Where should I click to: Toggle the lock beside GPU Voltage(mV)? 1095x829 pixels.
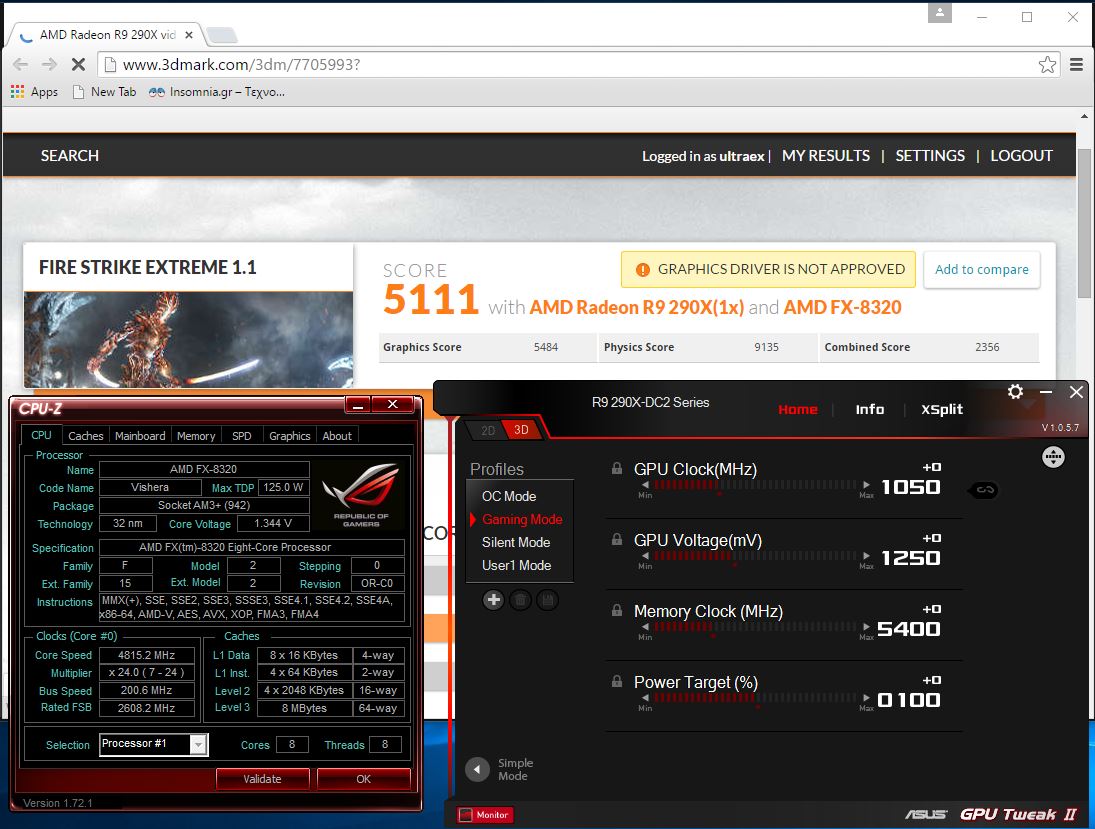coord(617,539)
